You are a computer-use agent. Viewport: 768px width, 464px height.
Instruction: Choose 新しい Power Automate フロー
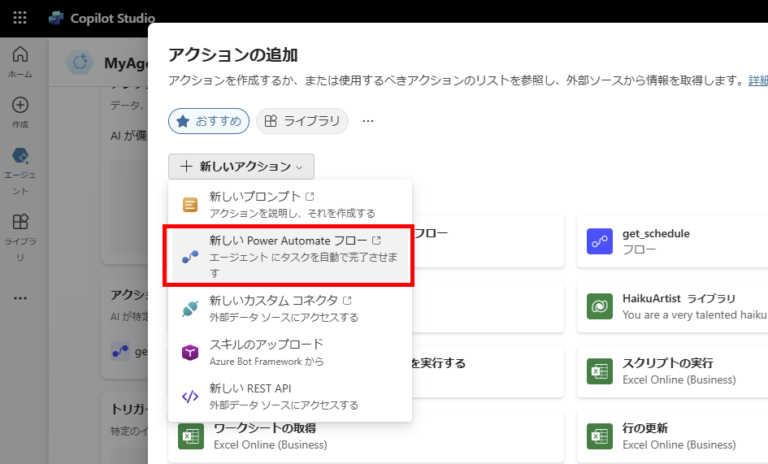290,256
